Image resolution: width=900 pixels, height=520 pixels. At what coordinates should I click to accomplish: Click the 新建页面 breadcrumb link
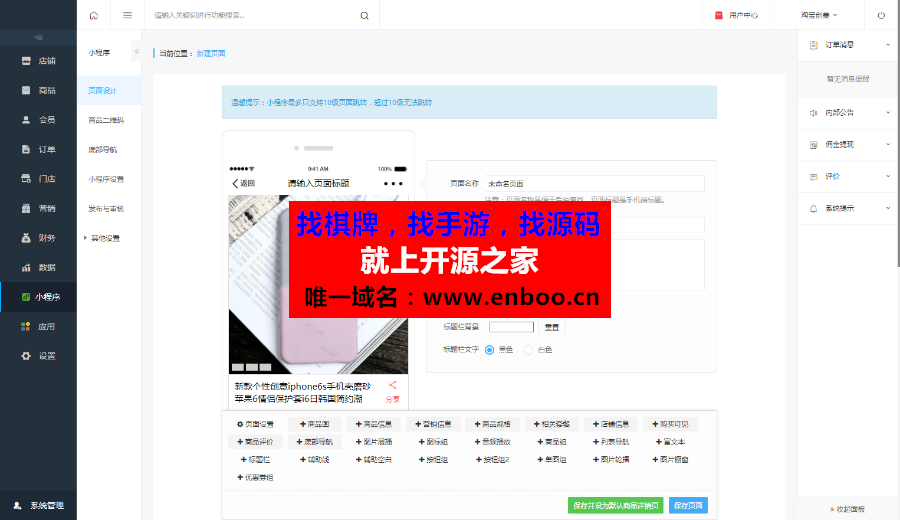211,53
